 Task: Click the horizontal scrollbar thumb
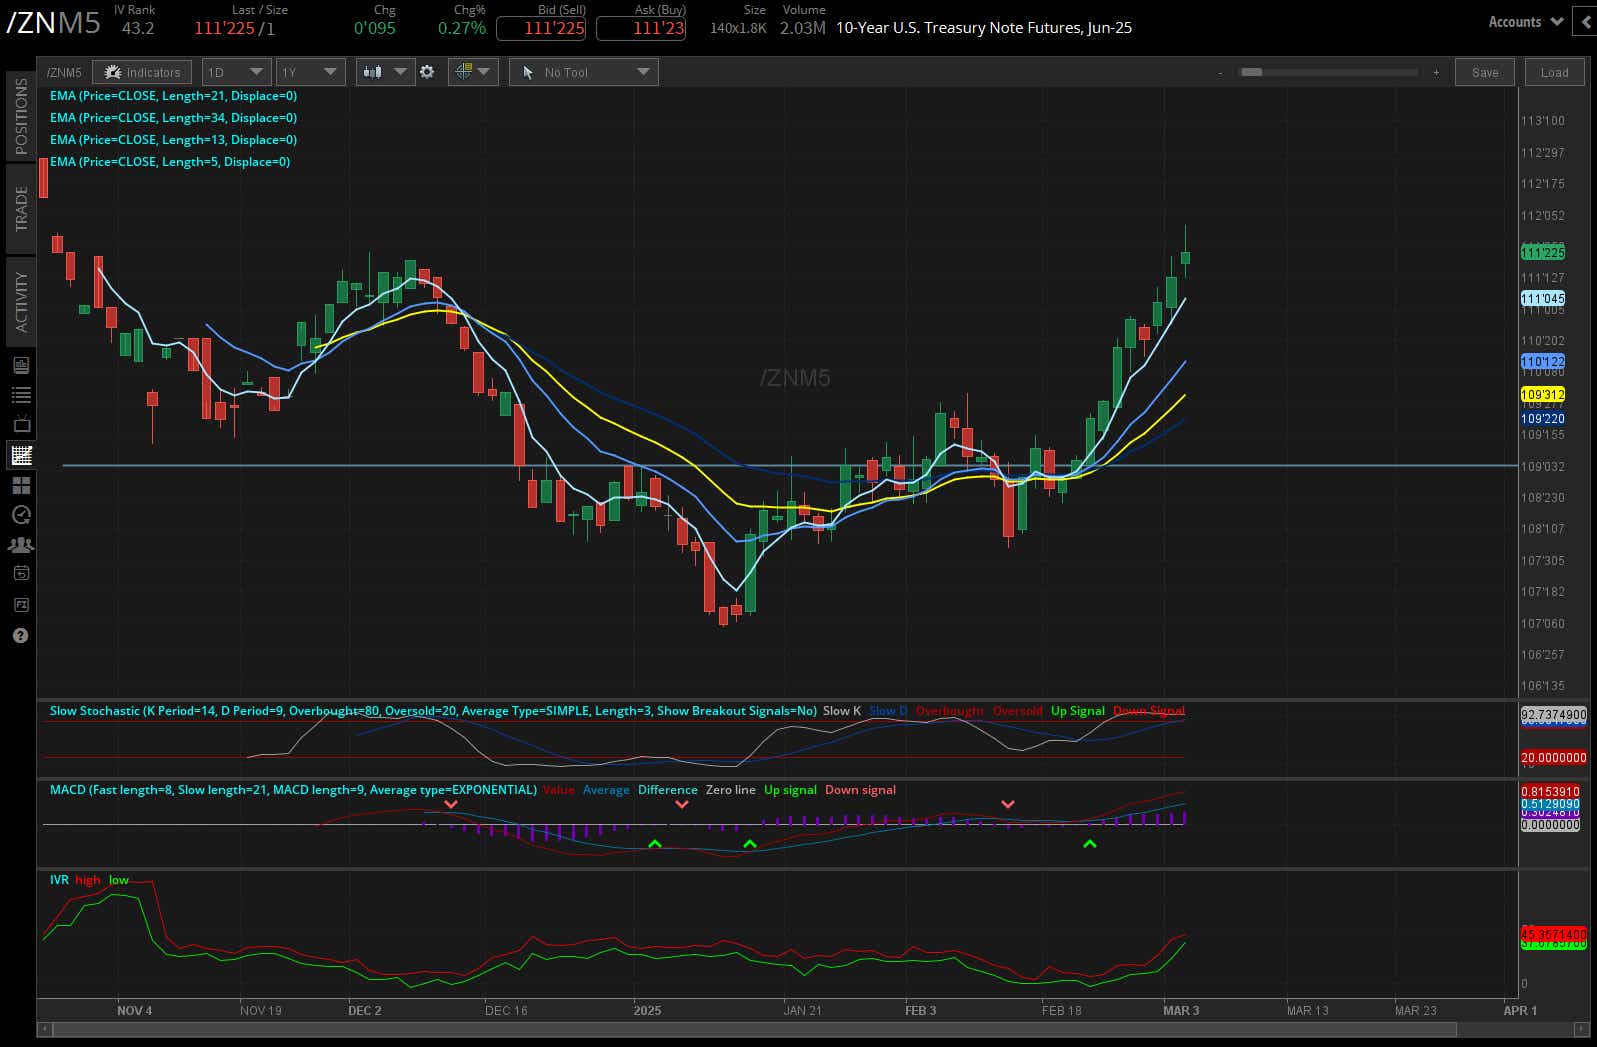coord(755,1029)
